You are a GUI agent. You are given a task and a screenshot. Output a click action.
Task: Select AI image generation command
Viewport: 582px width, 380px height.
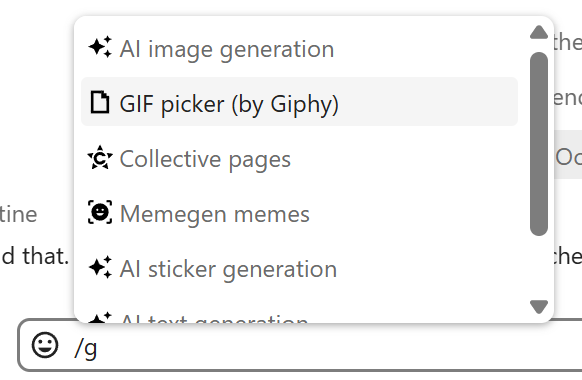299,48
